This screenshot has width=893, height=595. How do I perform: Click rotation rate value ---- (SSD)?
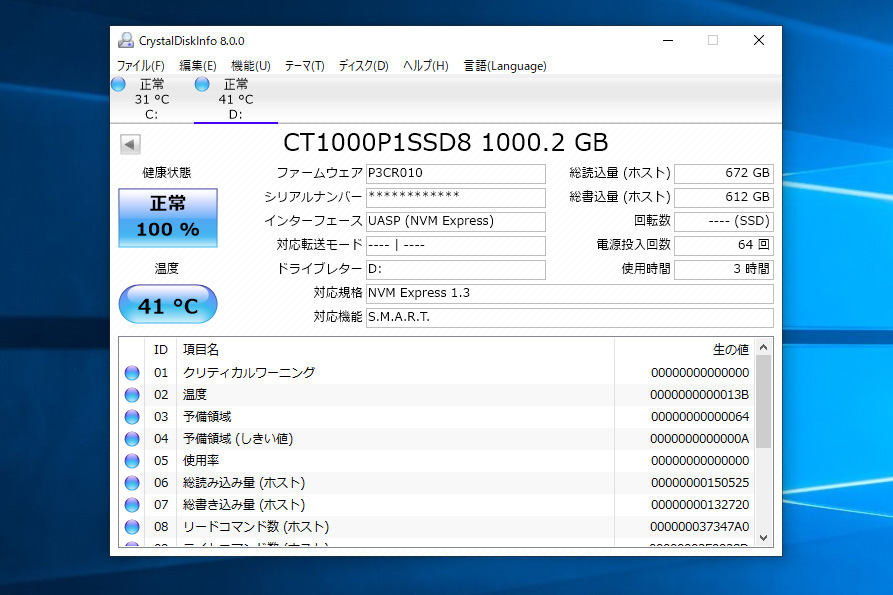pyautogui.click(x=724, y=221)
